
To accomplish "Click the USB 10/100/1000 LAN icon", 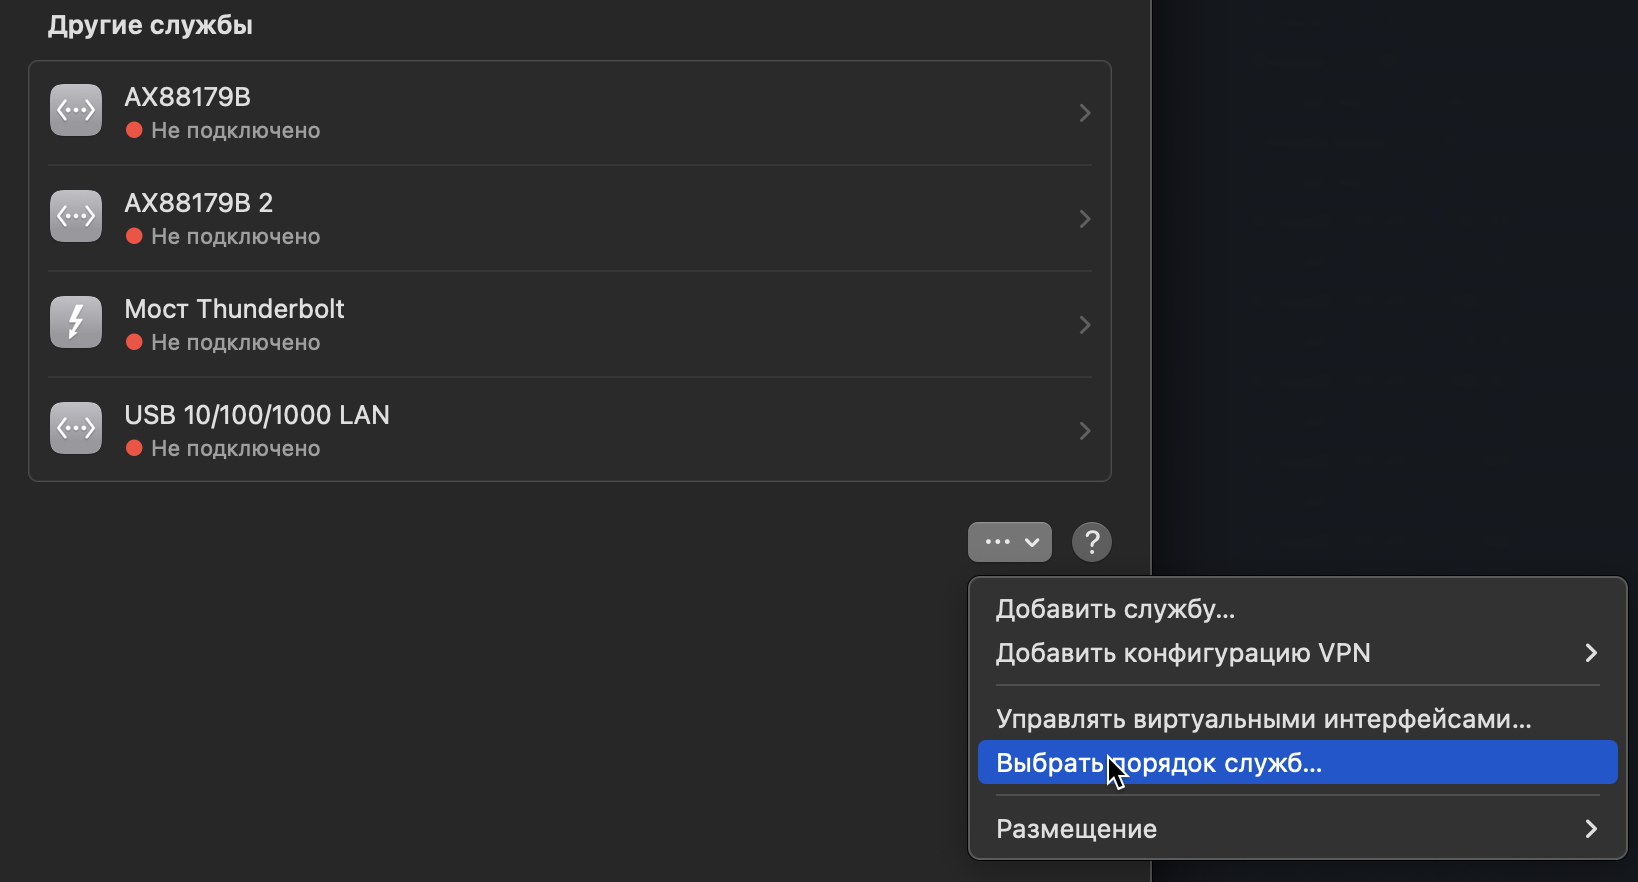I will click(x=75, y=428).
